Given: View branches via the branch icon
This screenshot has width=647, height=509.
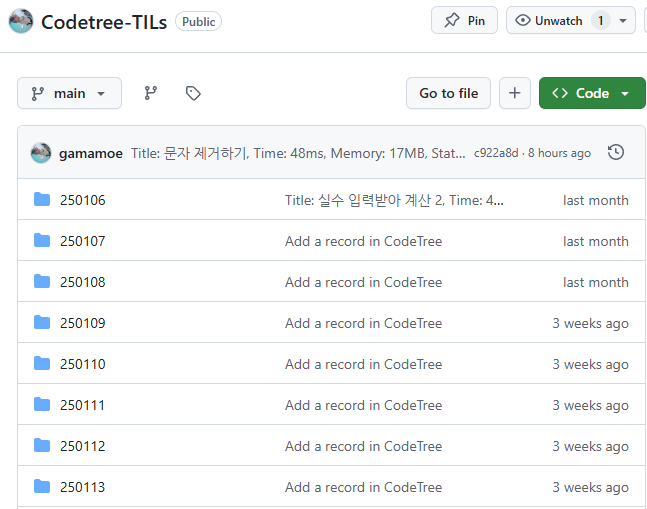Looking at the screenshot, I should point(151,93).
